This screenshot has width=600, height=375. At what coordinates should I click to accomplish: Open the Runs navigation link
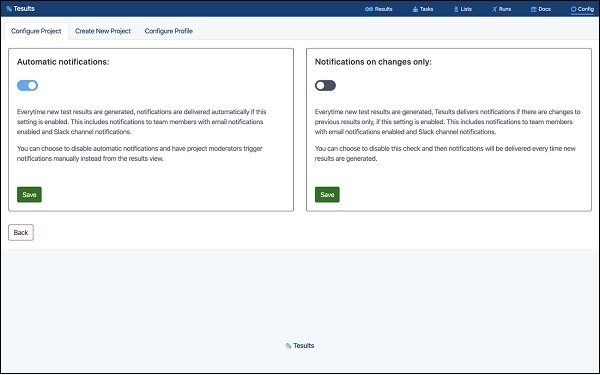505,9
